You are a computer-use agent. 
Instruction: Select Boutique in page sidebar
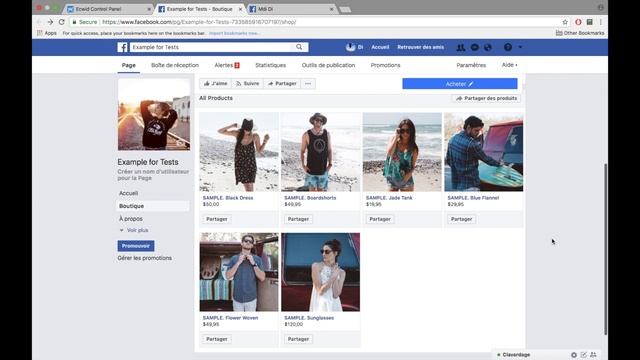tap(153, 206)
